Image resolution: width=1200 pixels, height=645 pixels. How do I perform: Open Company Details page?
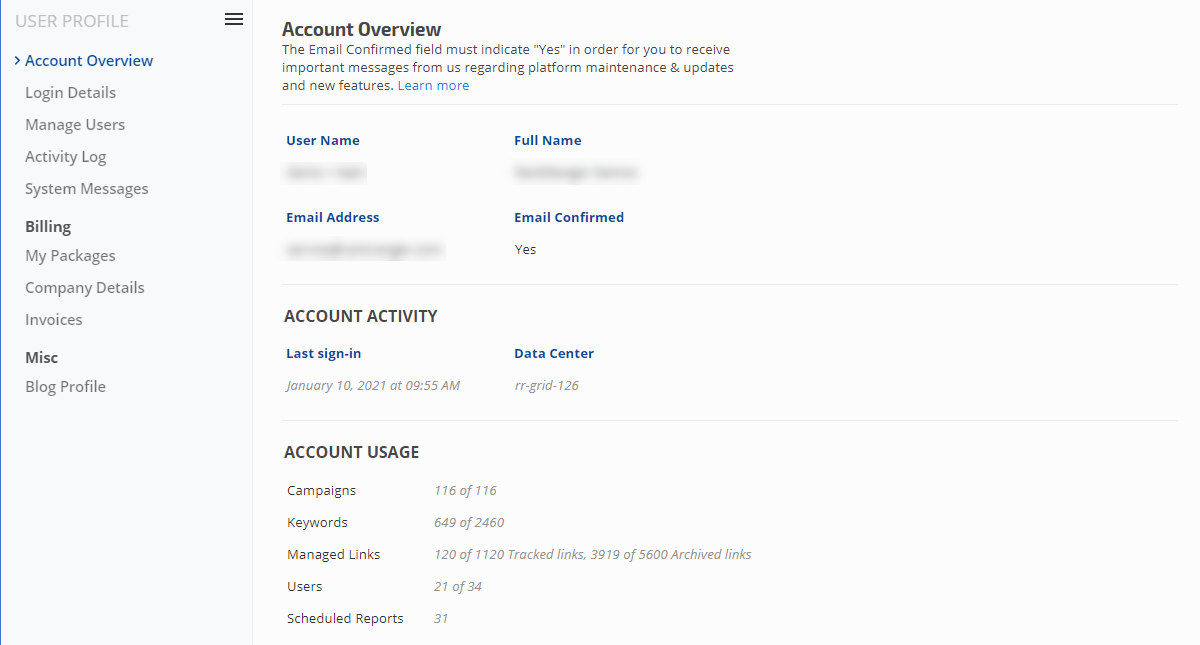click(x=84, y=288)
